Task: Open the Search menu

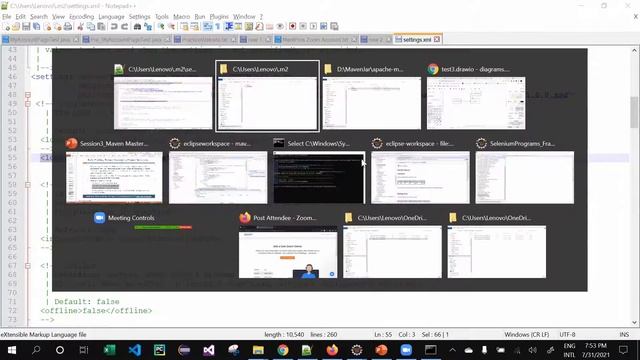Action: 39,17
